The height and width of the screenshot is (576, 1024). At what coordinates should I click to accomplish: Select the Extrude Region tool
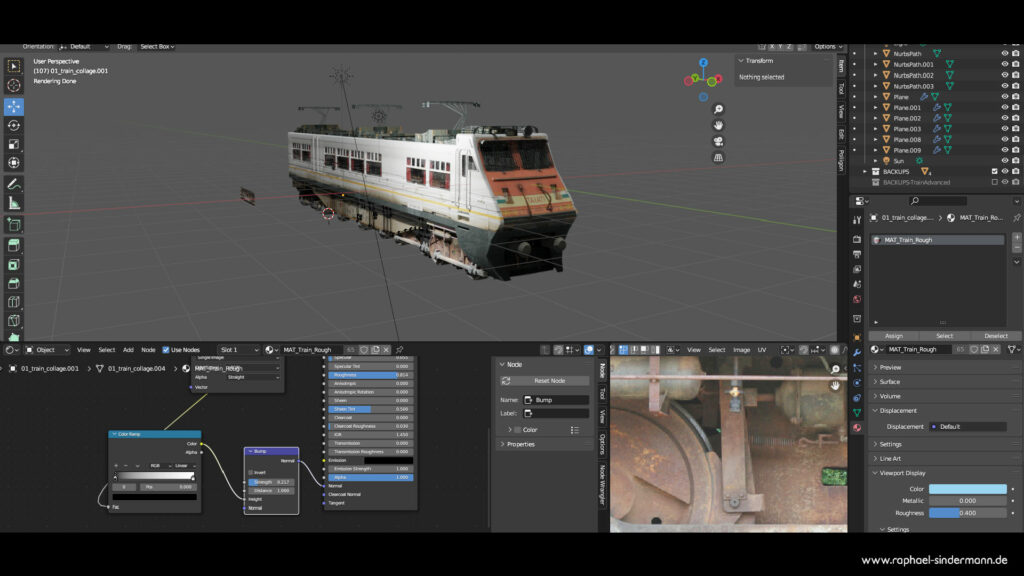click(14, 246)
